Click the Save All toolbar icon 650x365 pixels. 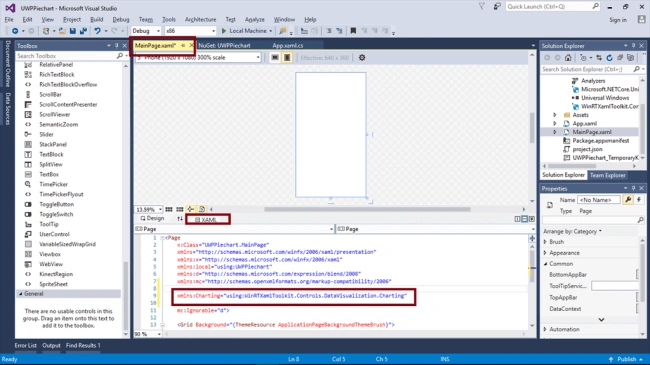(83, 31)
